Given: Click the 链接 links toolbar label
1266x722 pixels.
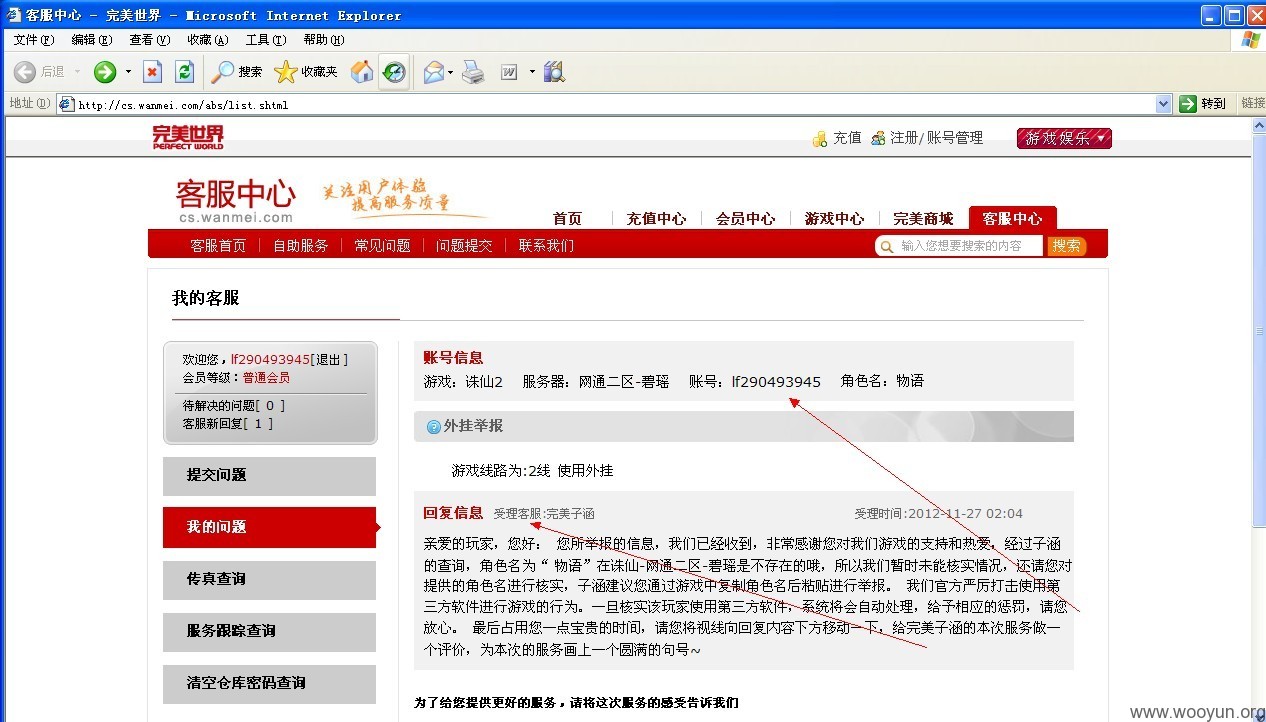Looking at the screenshot, I should [x=1253, y=103].
